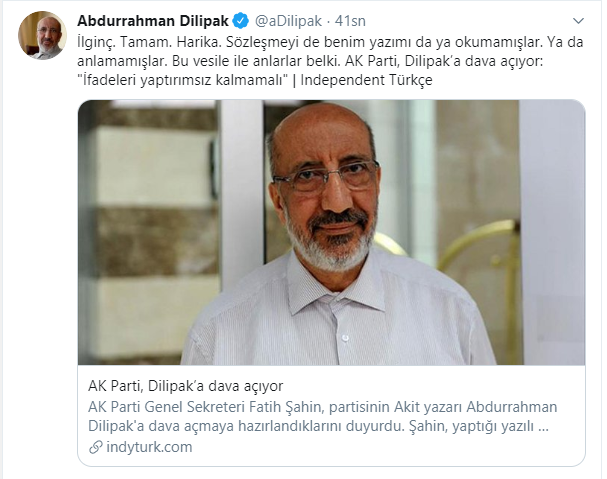Viewport: 607px width, 479px height.
Task: Open the Abdurrahman Dilipak display name
Action: pos(153,21)
